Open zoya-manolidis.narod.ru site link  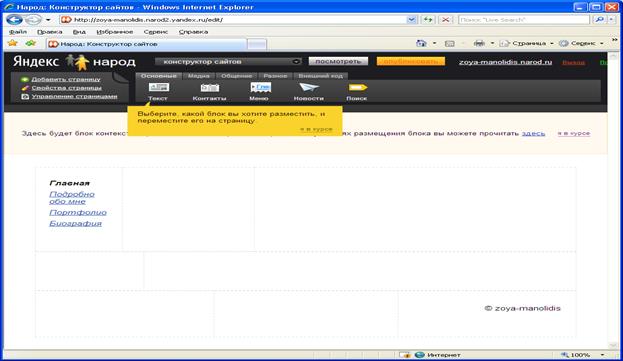point(505,62)
